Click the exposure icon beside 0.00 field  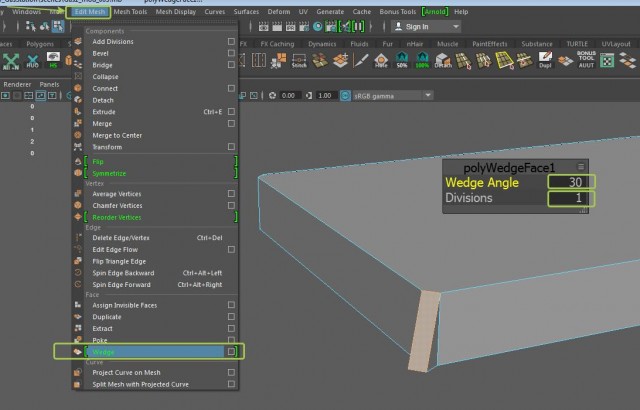pyautogui.click(x=272, y=95)
